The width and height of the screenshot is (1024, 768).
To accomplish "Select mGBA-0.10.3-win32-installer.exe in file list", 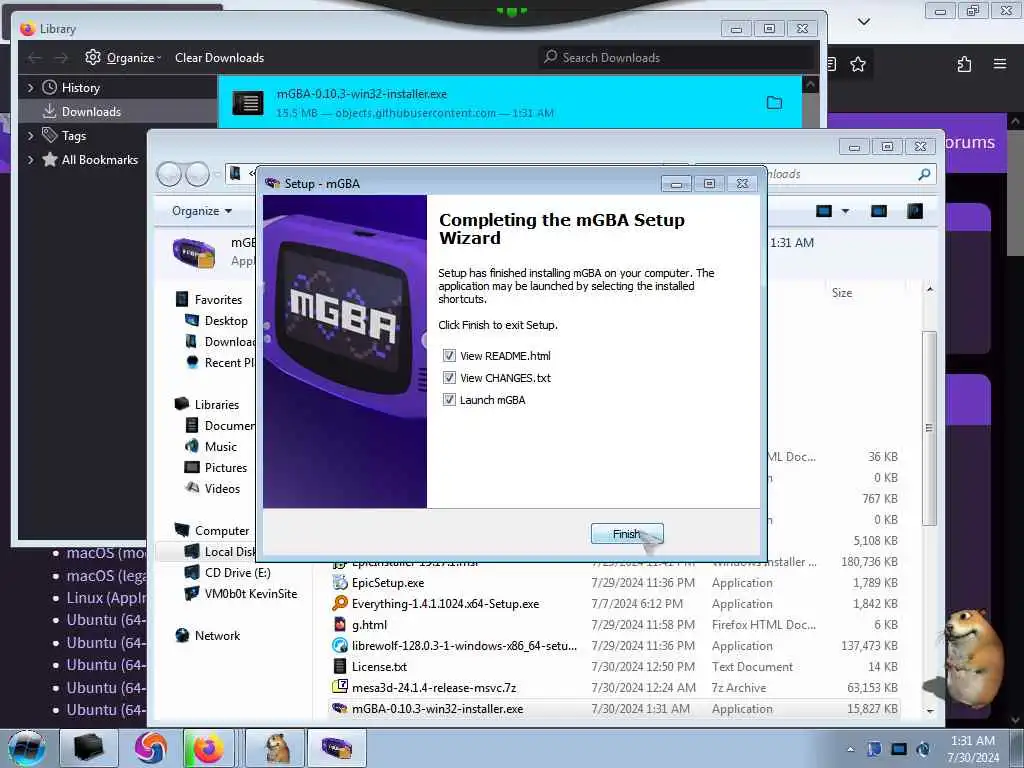I will [x=437, y=709].
